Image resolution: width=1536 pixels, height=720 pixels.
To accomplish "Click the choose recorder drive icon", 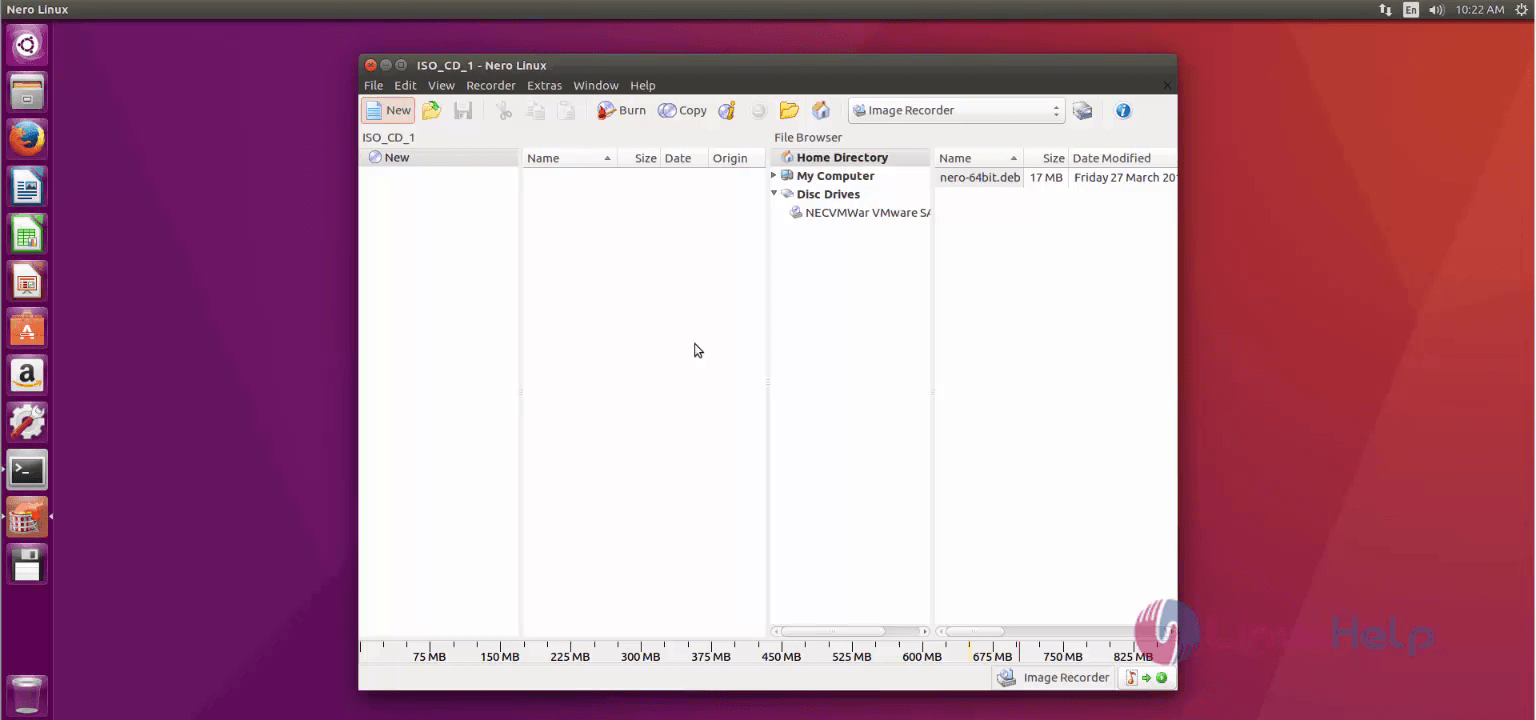I will (x=1082, y=110).
